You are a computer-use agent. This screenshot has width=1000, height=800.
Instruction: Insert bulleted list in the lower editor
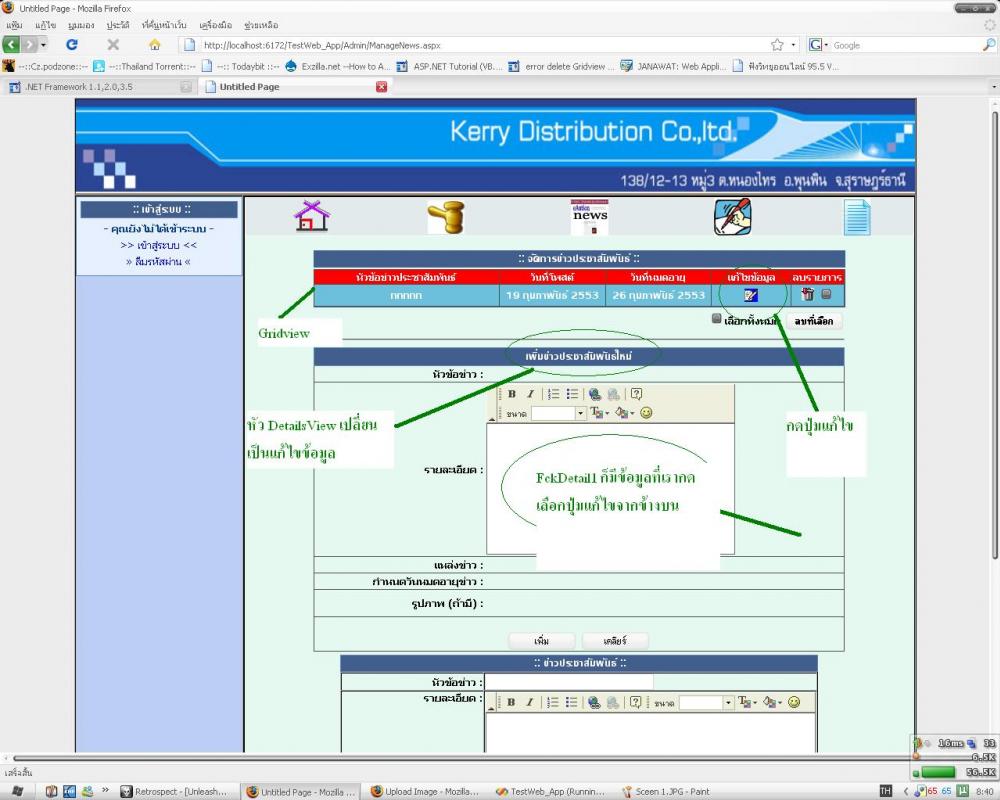coord(571,702)
